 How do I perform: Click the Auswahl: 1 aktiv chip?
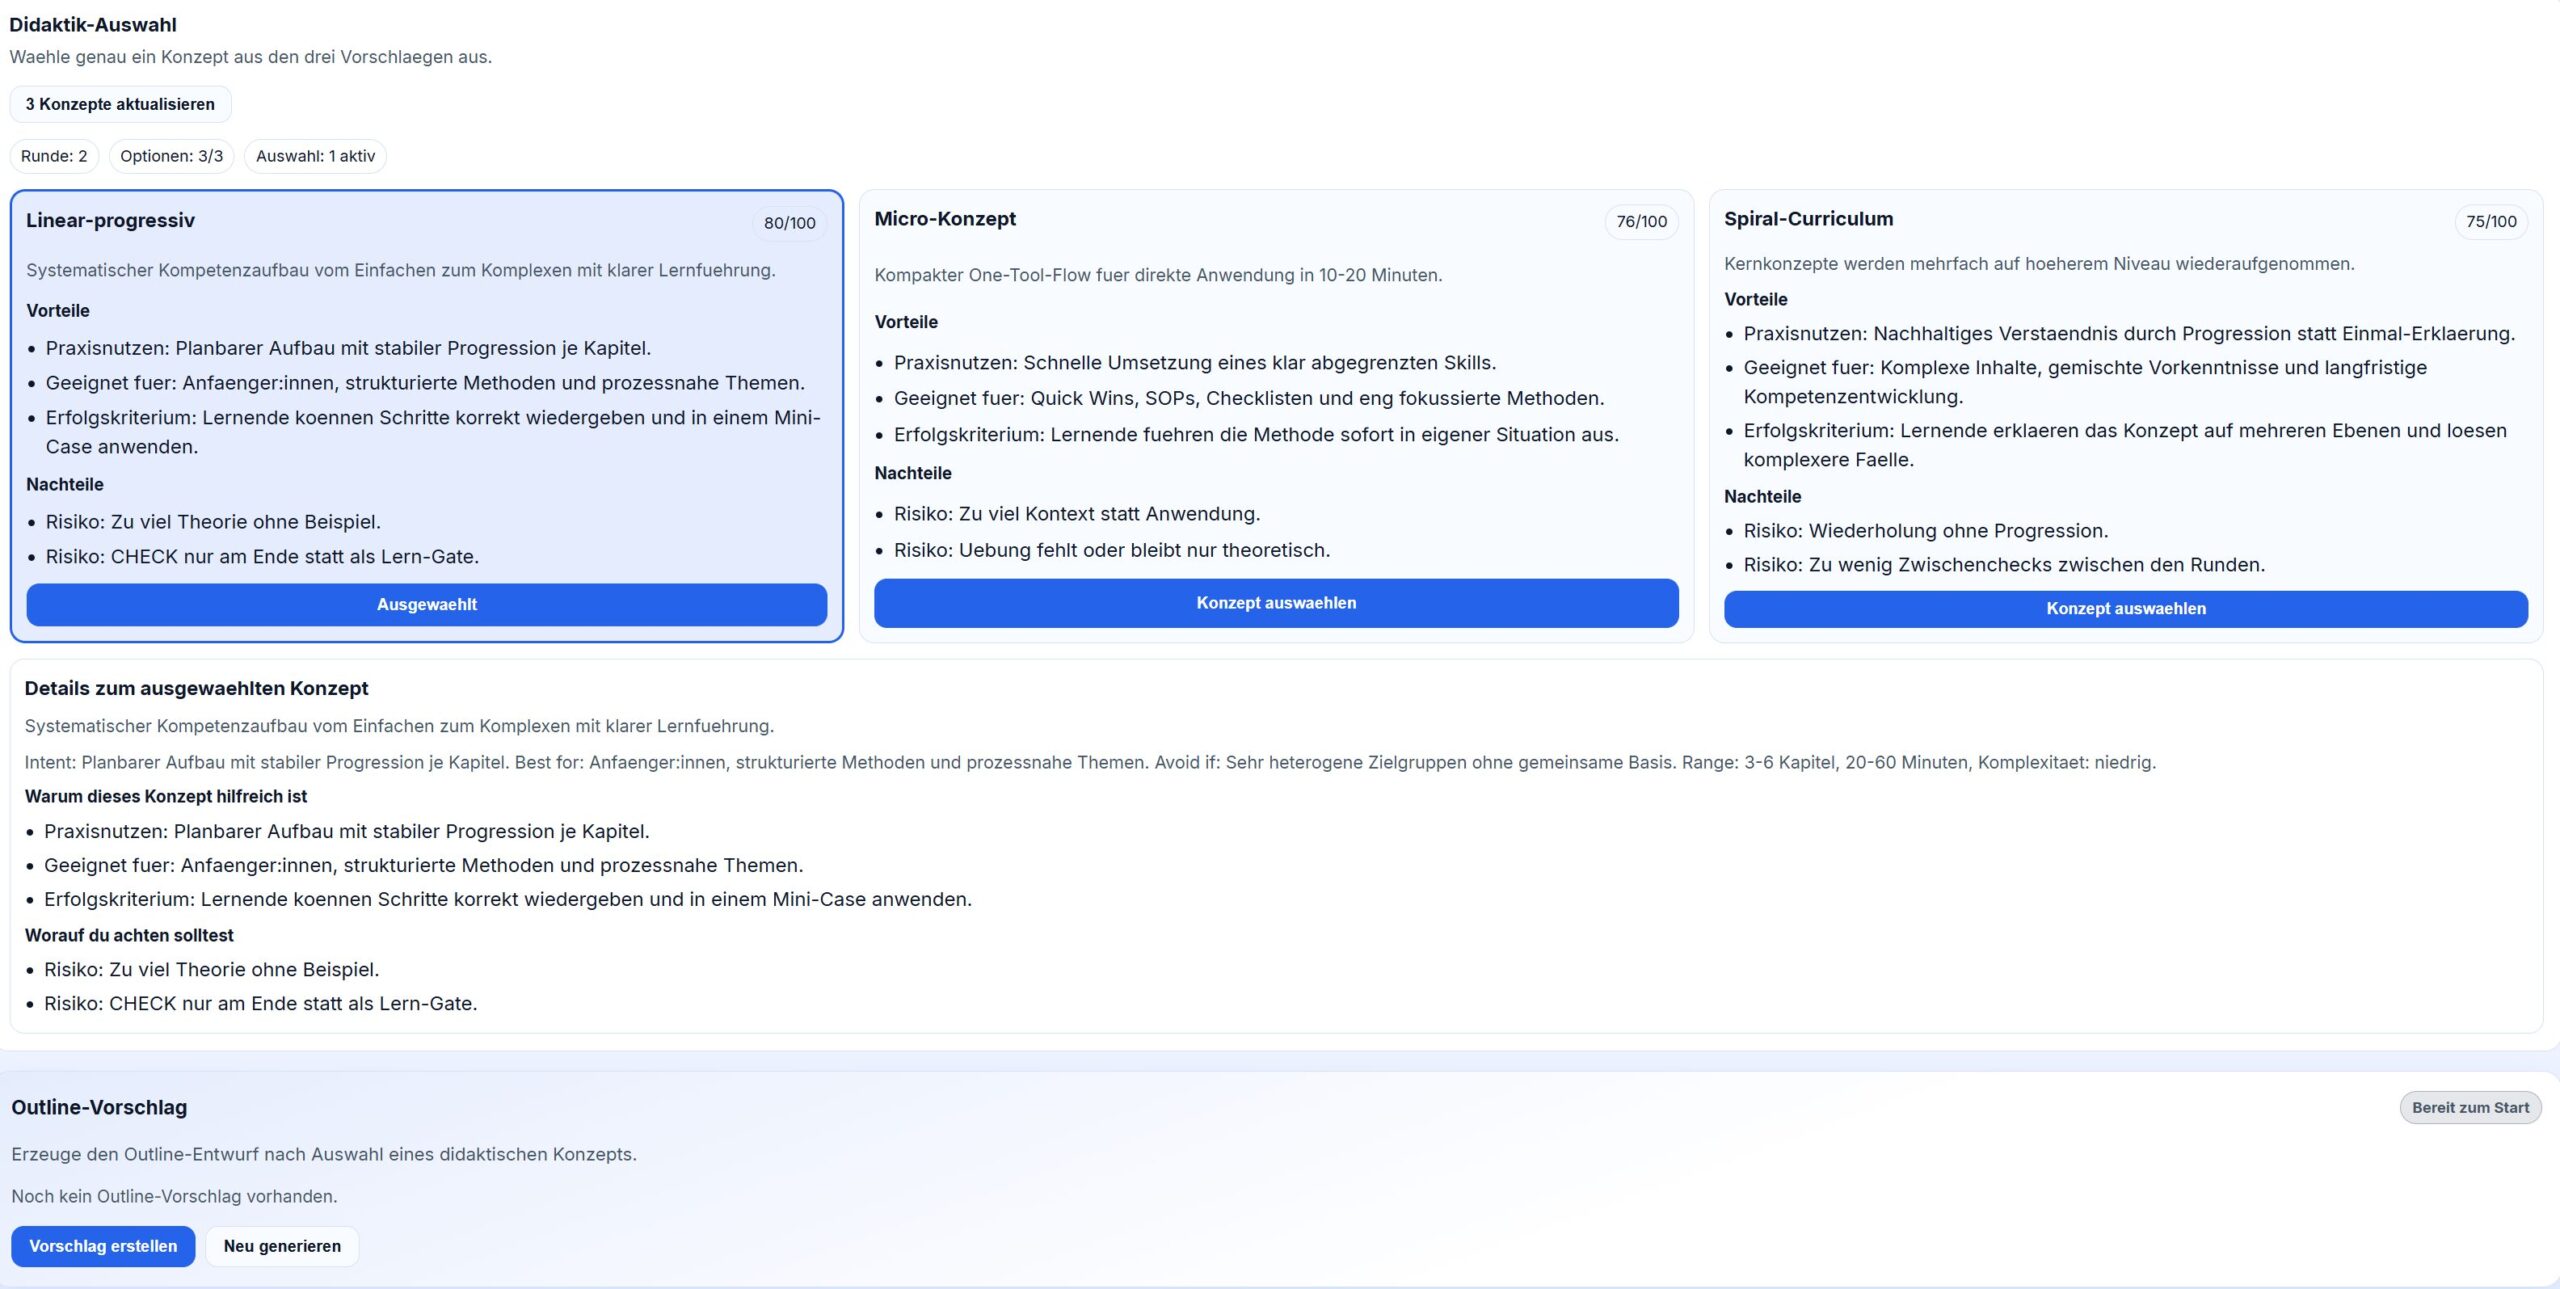(315, 156)
